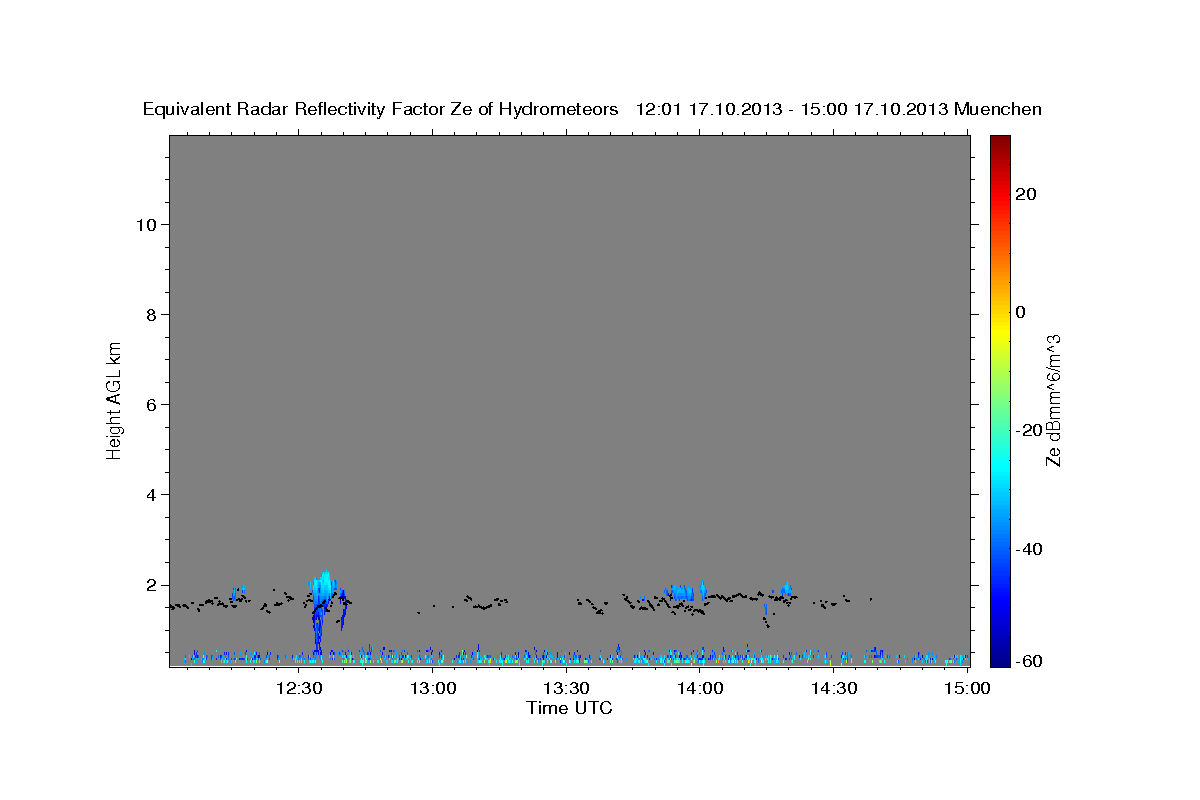Click the dark red top of the colorbar

tap(1000, 142)
